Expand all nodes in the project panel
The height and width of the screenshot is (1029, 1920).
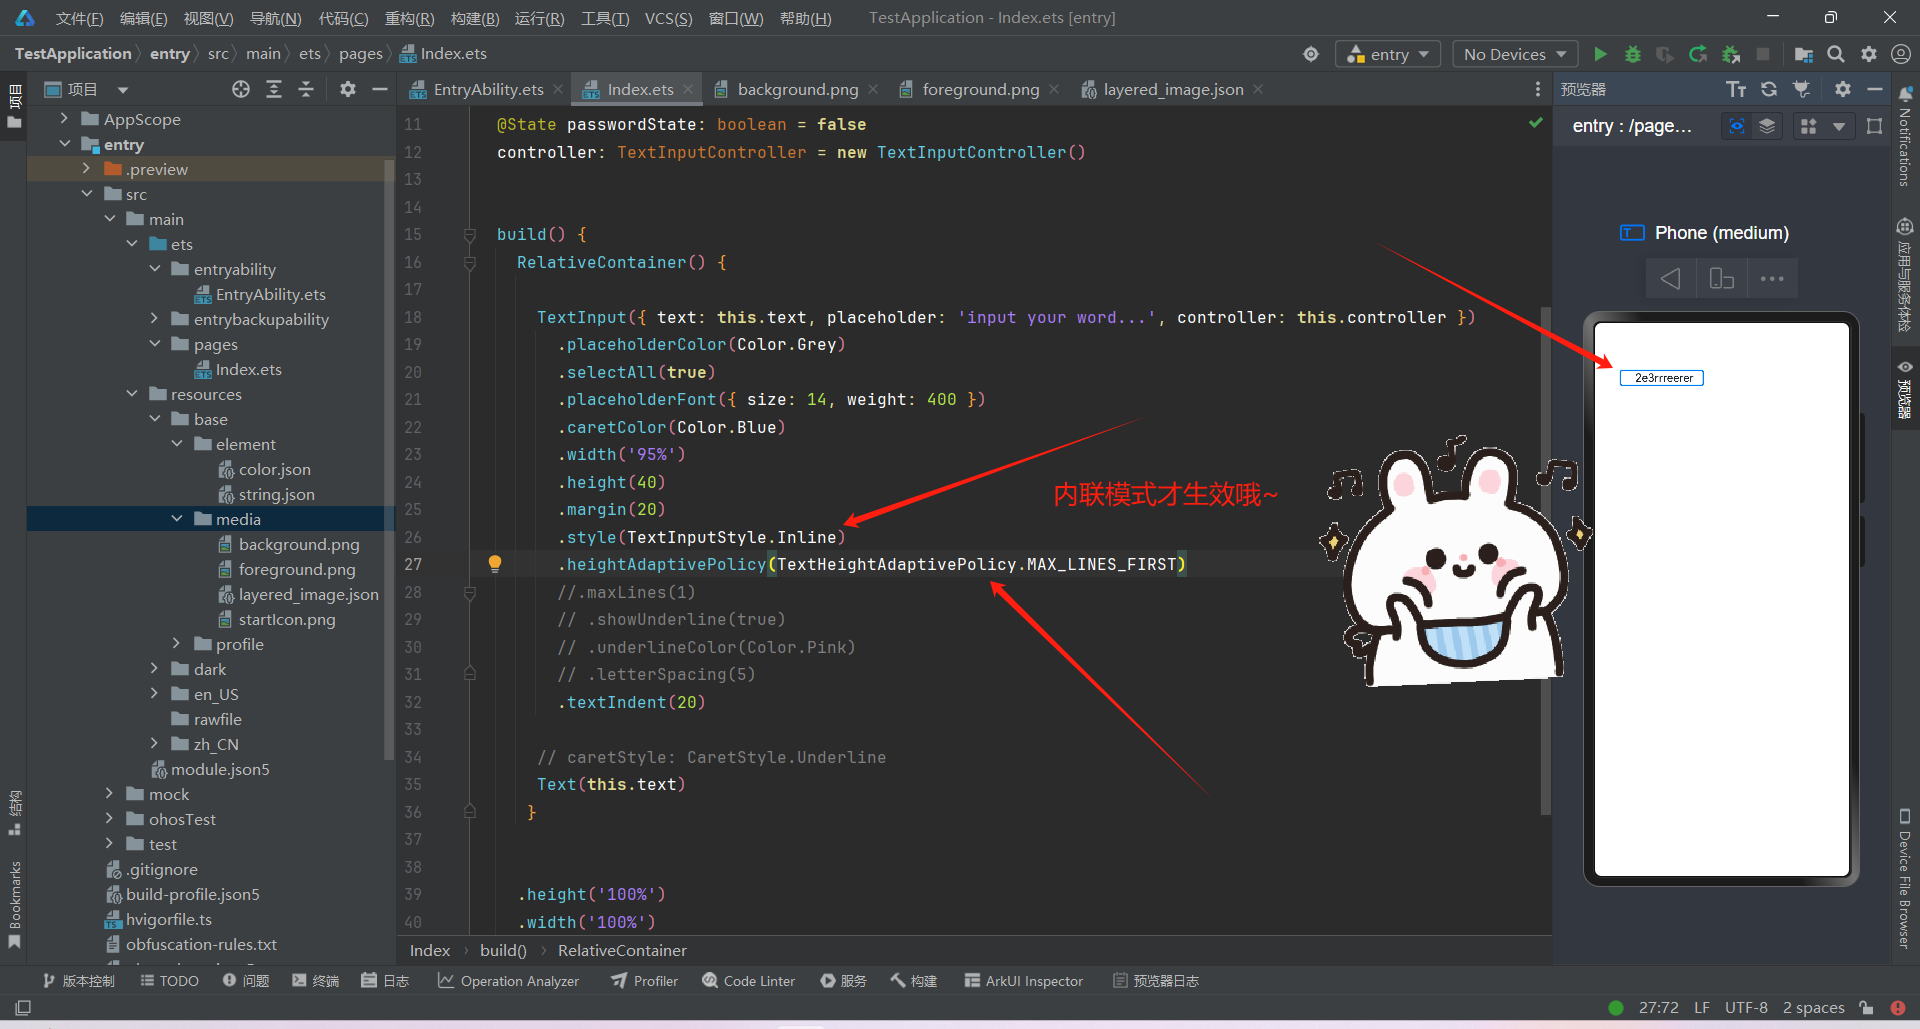[x=274, y=90]
